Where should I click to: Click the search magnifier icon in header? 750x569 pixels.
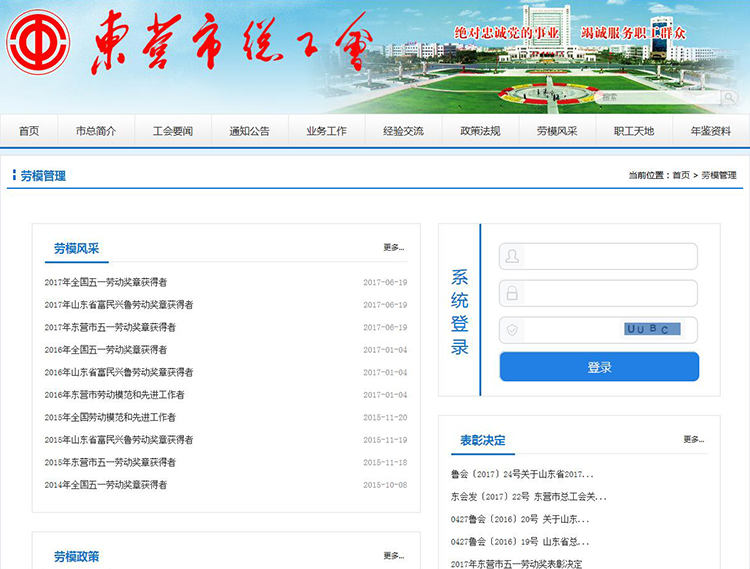[x=728, y=98]
